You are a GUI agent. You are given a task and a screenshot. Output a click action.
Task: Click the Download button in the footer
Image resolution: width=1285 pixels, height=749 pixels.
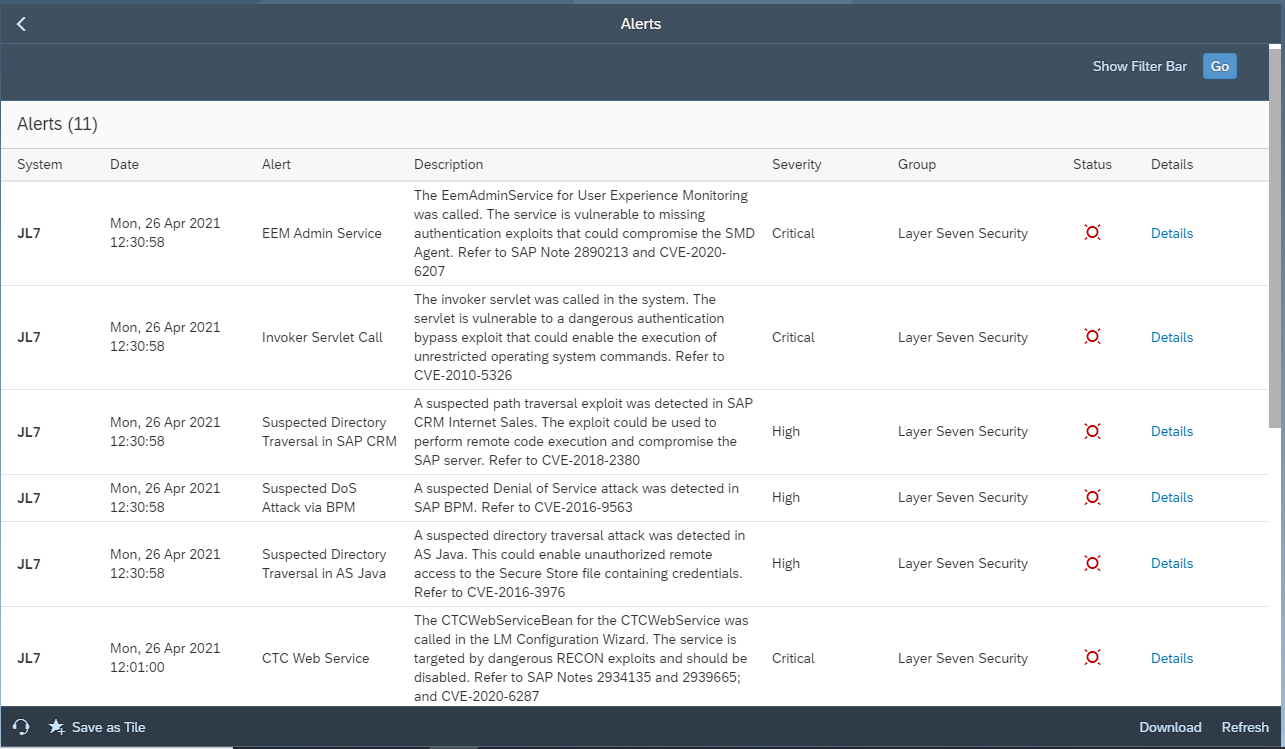click(x=1170, y=727)
